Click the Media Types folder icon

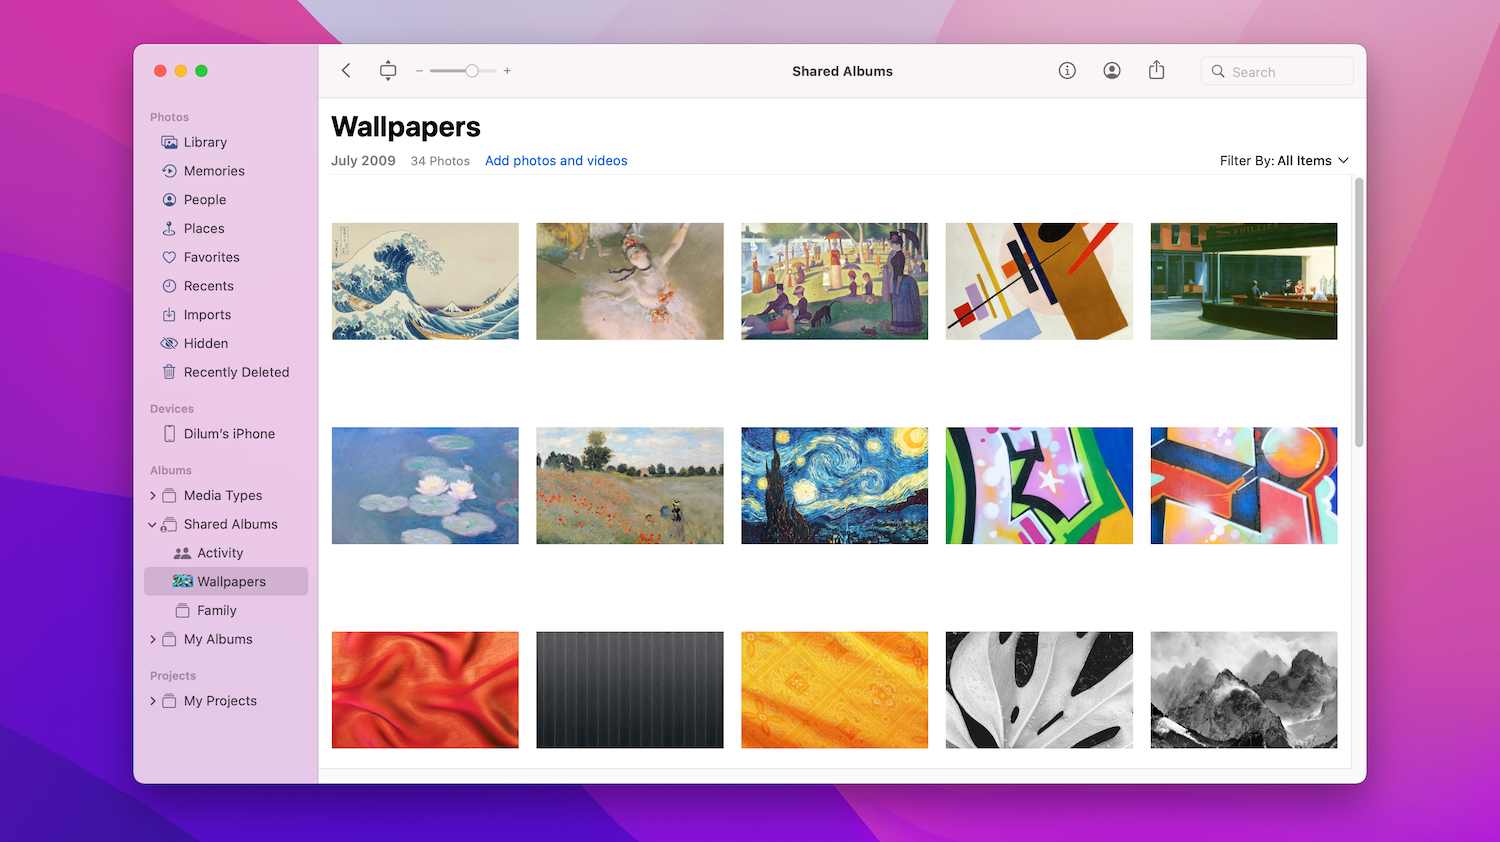coord(169,495)
